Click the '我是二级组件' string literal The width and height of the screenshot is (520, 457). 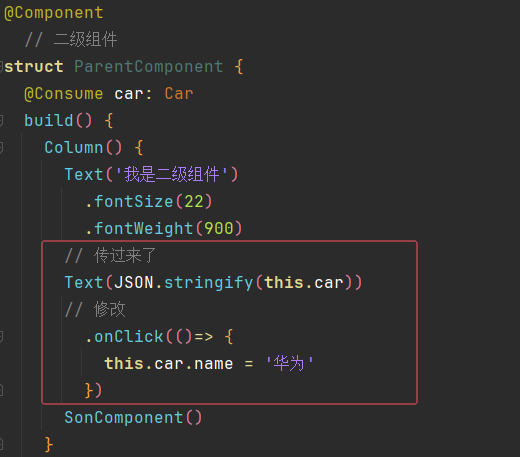[172, 174]
